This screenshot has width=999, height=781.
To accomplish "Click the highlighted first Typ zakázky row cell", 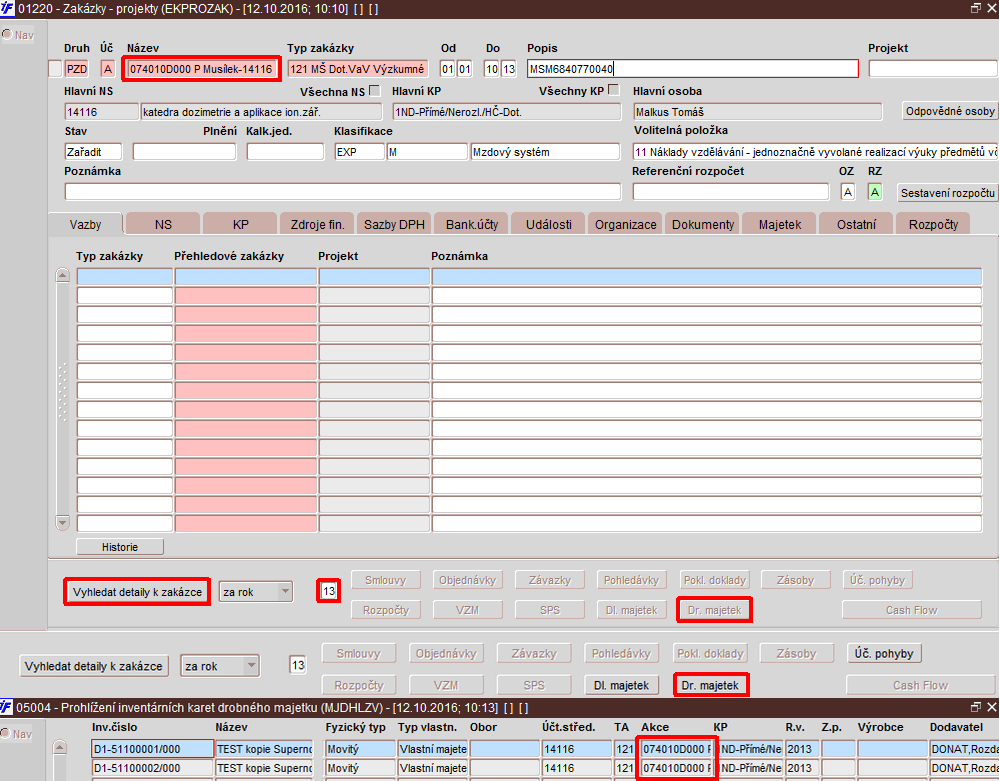I will pyautogui.click(x=124, y=276).
